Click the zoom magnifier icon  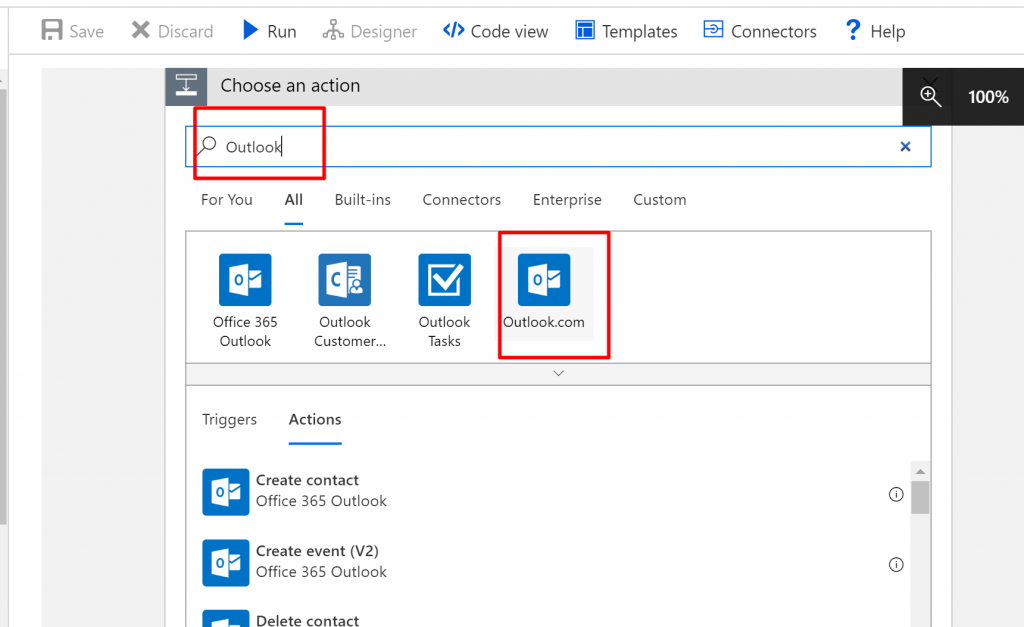click(931, 97)
